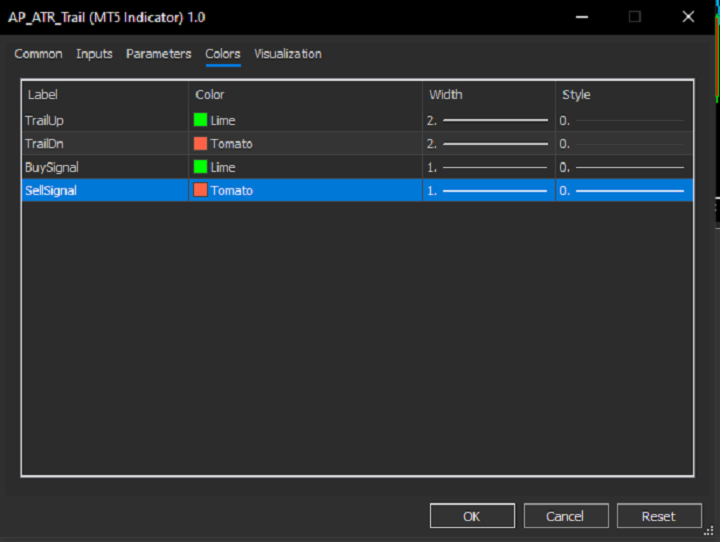This screenshot has height=542, width=720.
Task: Open BuySignal style selector
Action: point(624,167)
